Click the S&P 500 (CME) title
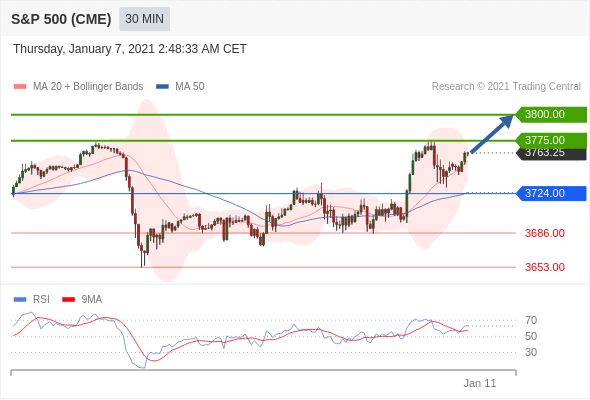This screenshot has width=590, height=400. [61, 19]
